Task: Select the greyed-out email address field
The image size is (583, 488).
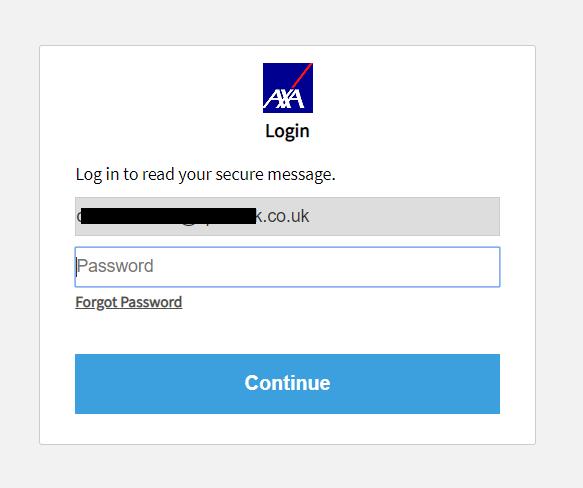Action: pos(287,216)
